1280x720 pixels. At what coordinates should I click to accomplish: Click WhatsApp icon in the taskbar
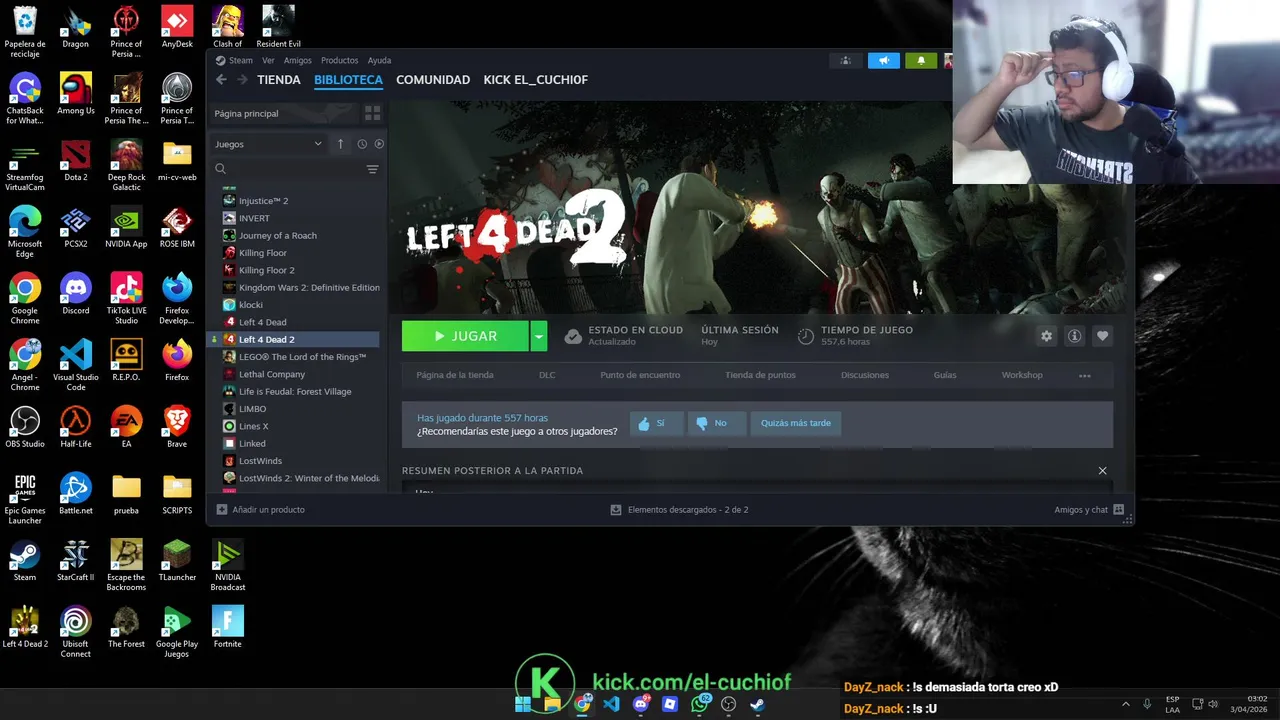700,704
